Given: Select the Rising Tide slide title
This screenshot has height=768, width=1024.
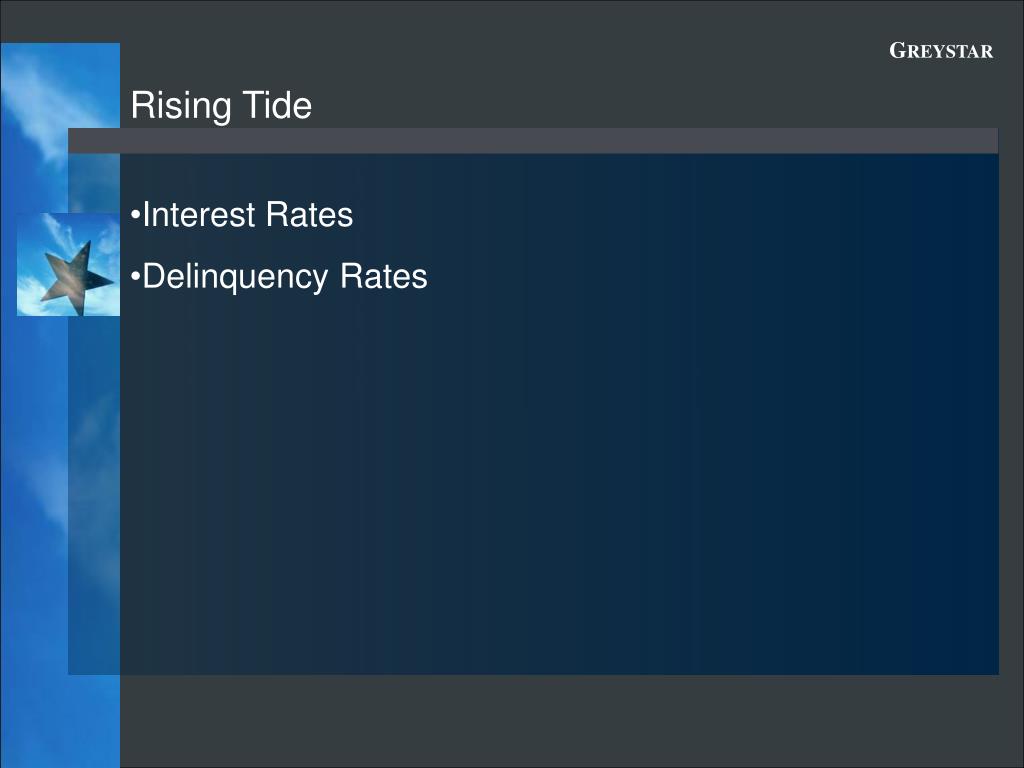Looking at the screenshot, I should click(x=221, y=105).
